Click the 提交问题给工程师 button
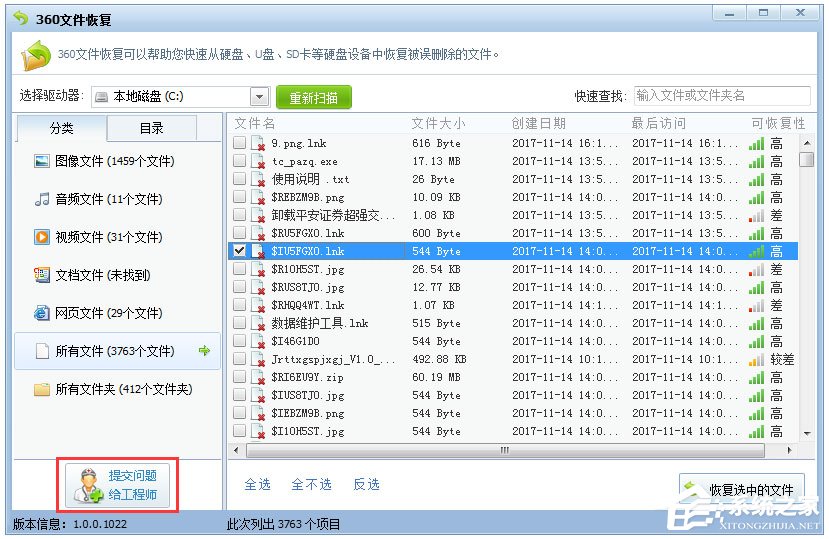Image resolution: width=829 pixels, height=539 pixels. coord(117,485)
